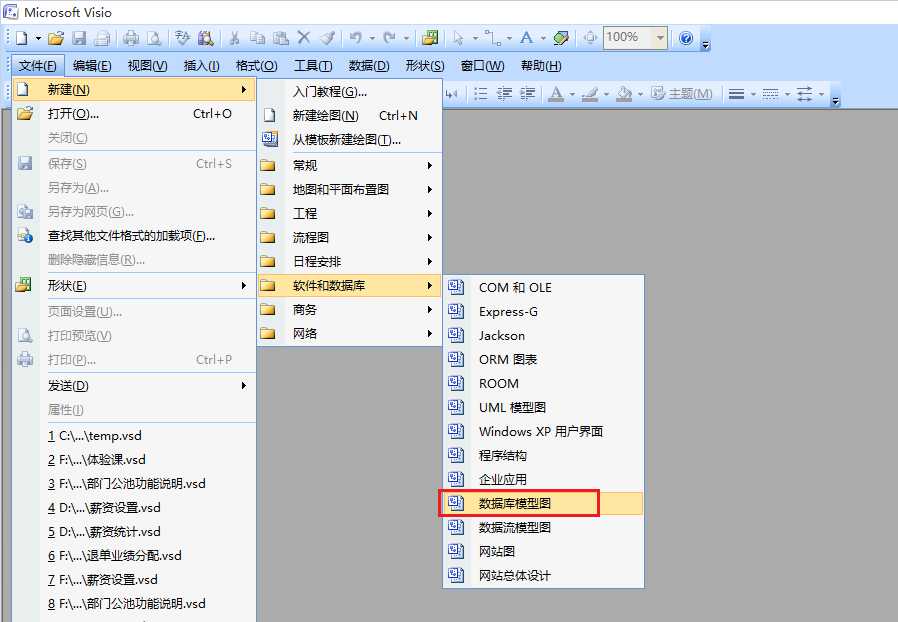Click the Line Weight toolbar icon

(736, 94)
